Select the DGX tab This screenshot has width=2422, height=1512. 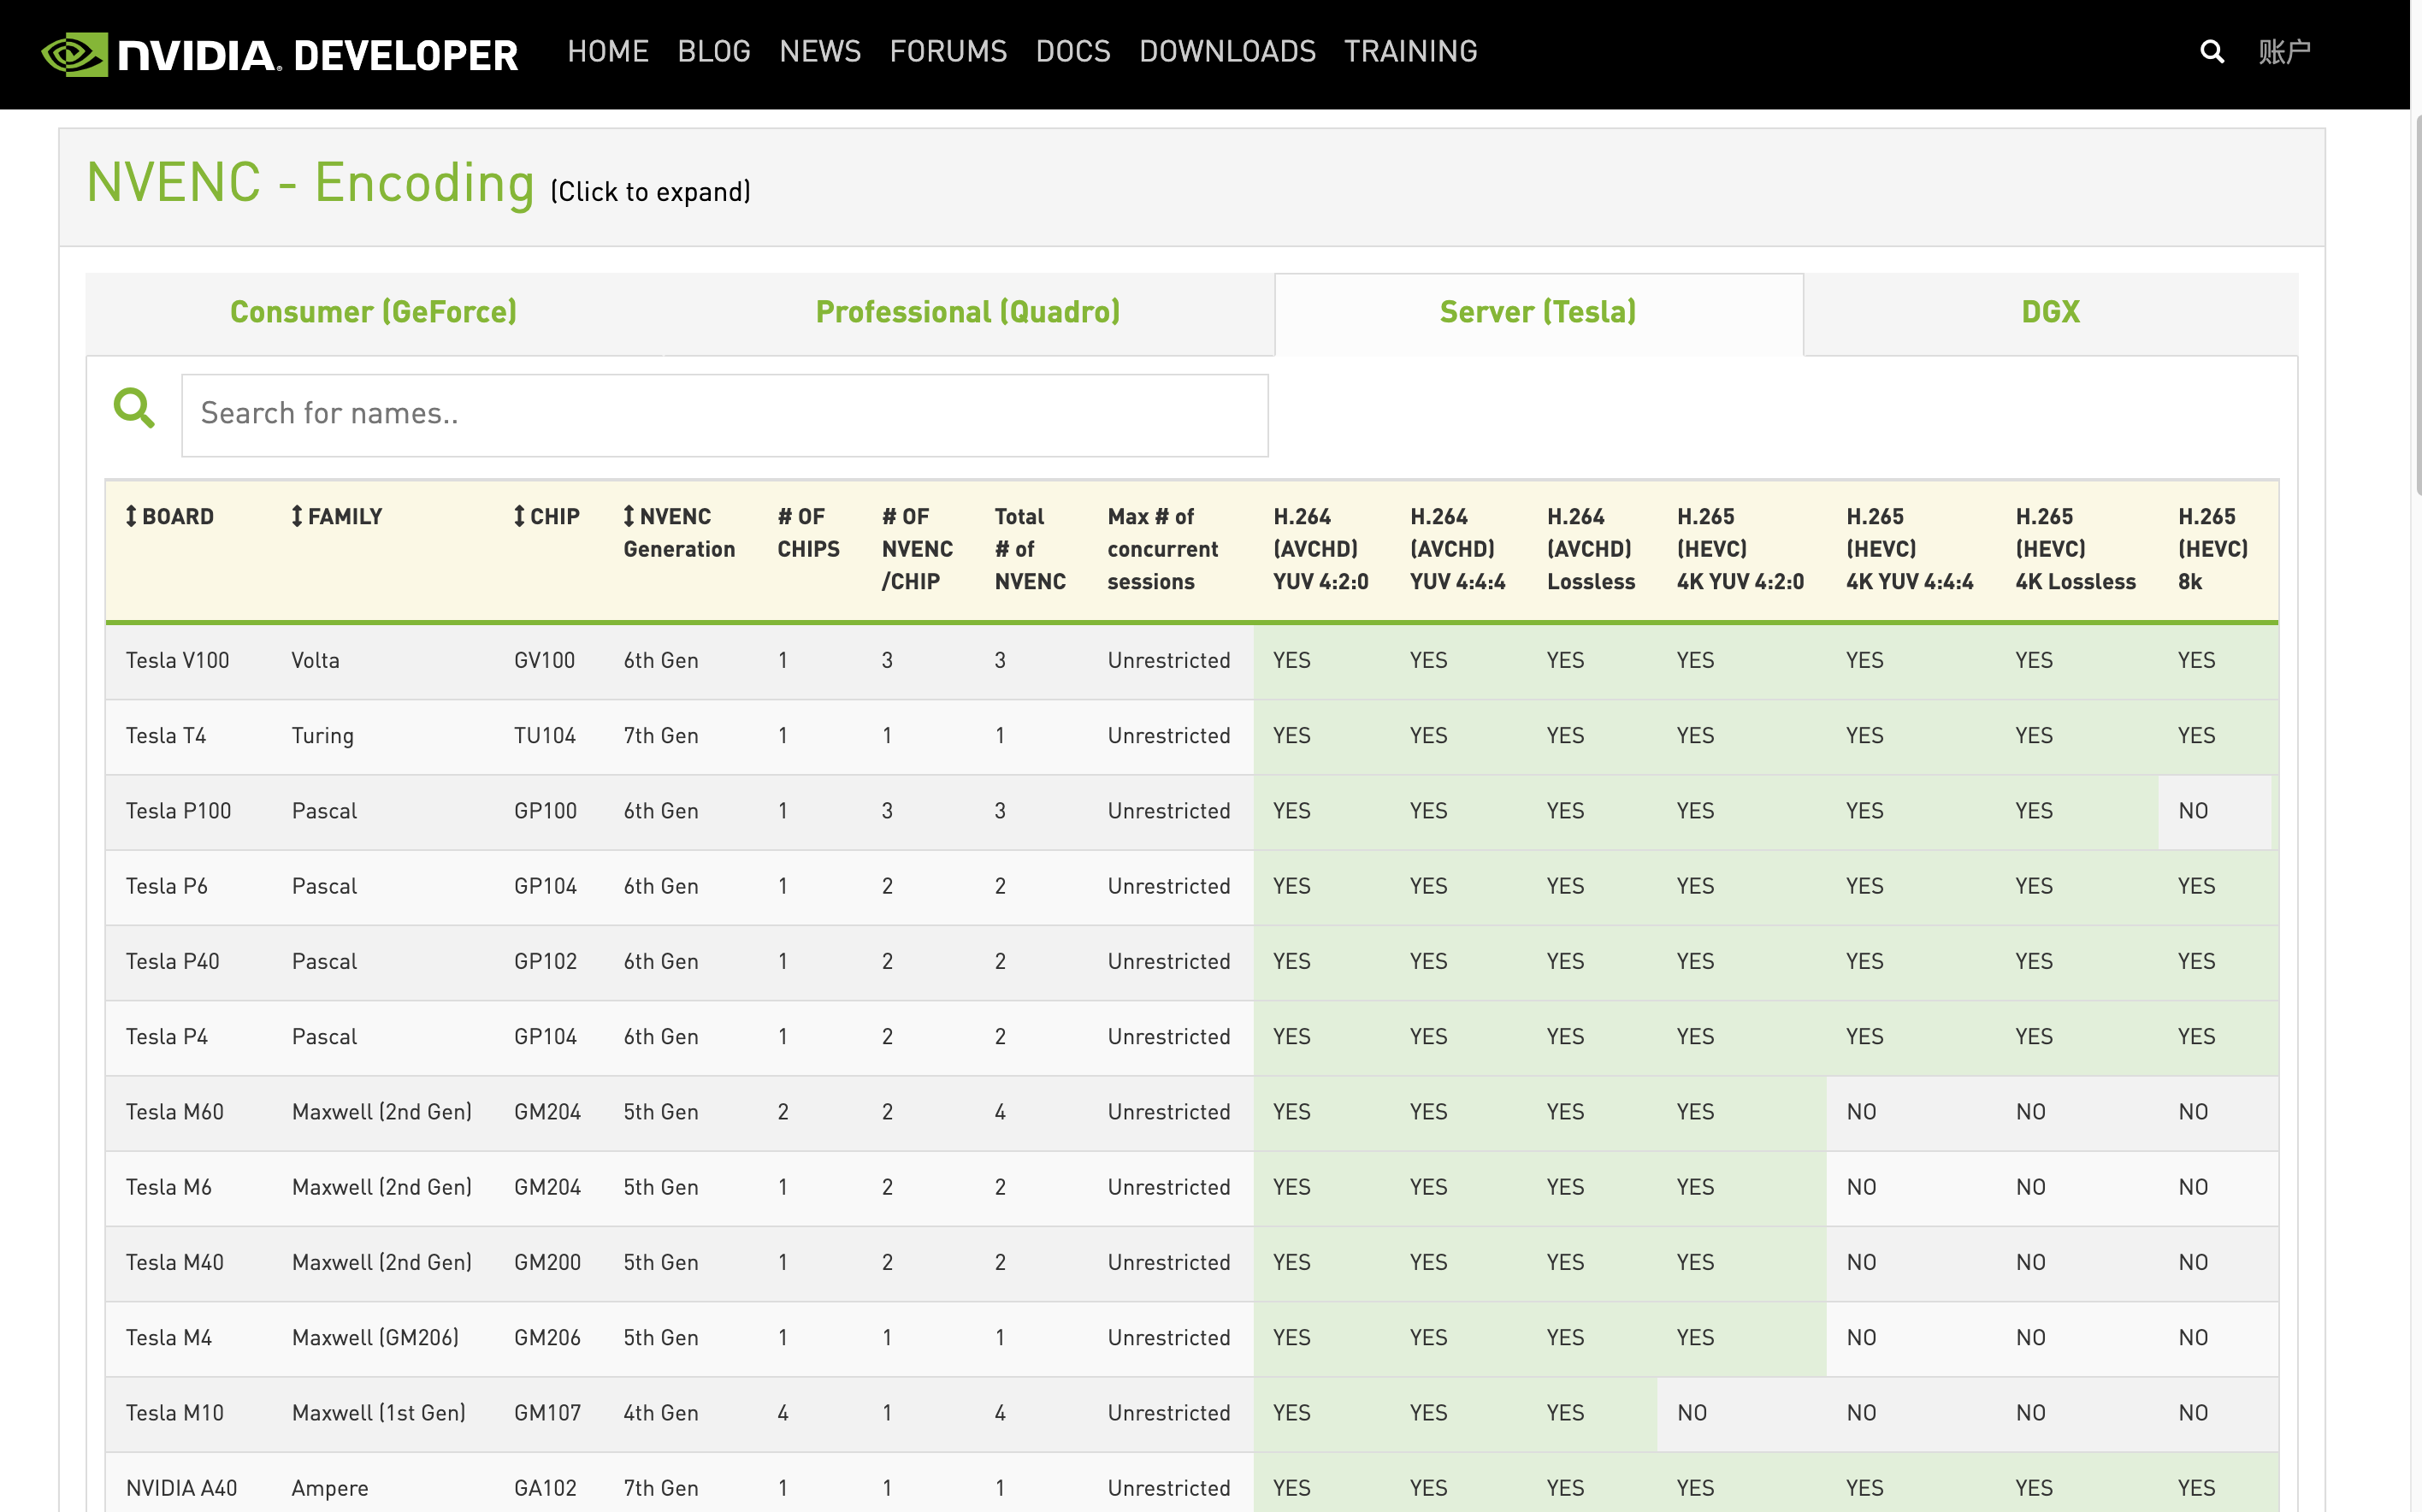click(x=2049, y=312)
